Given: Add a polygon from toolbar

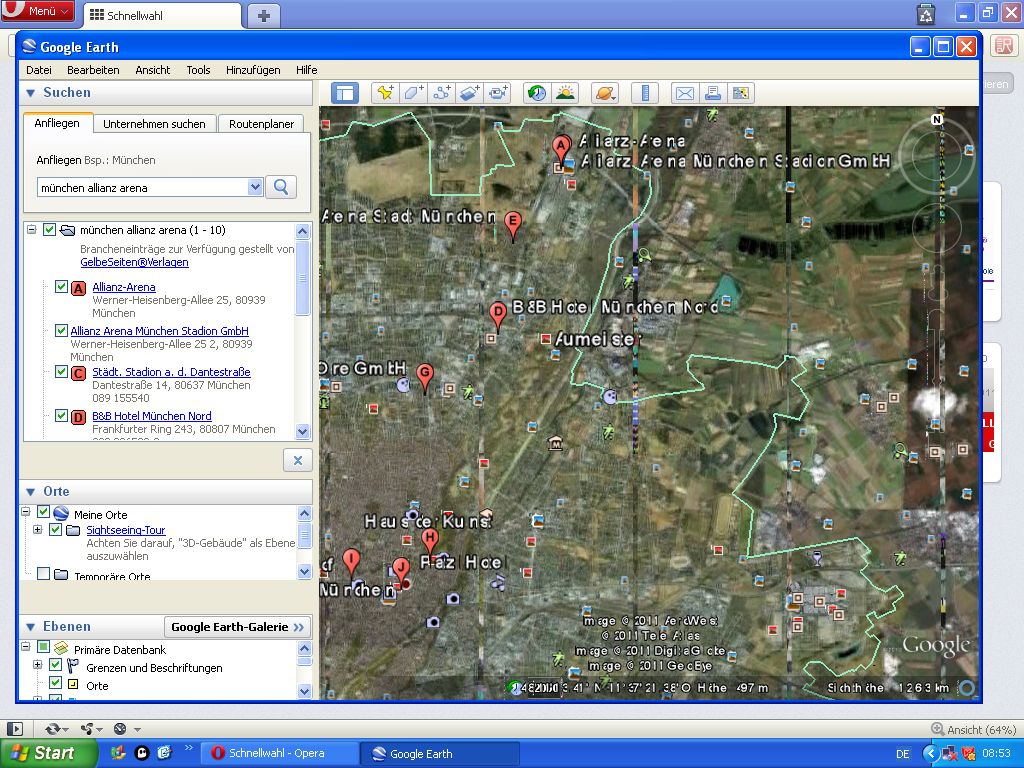Looking at the screenshot, I should point(413,93).
